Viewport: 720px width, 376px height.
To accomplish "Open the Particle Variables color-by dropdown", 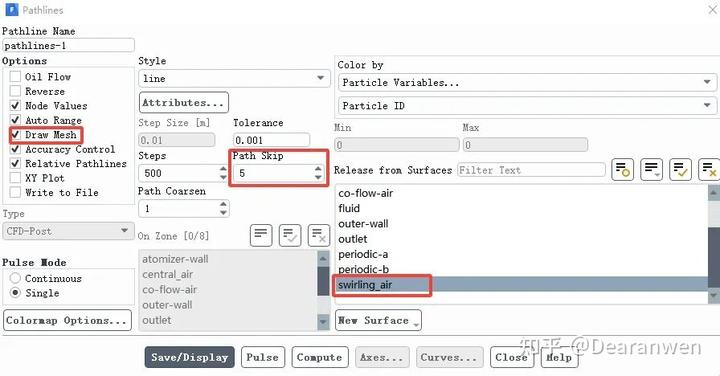I will pyautogui.click(x=527, y=83).
